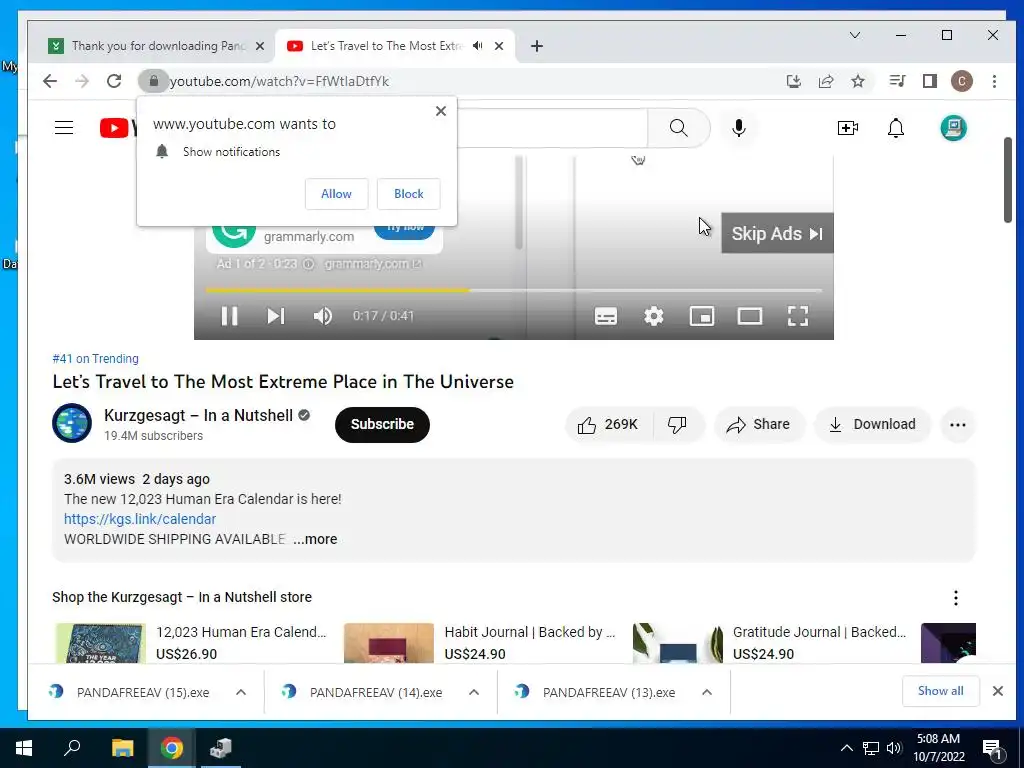Open #41 on Trending link

(x=95, y=359)
